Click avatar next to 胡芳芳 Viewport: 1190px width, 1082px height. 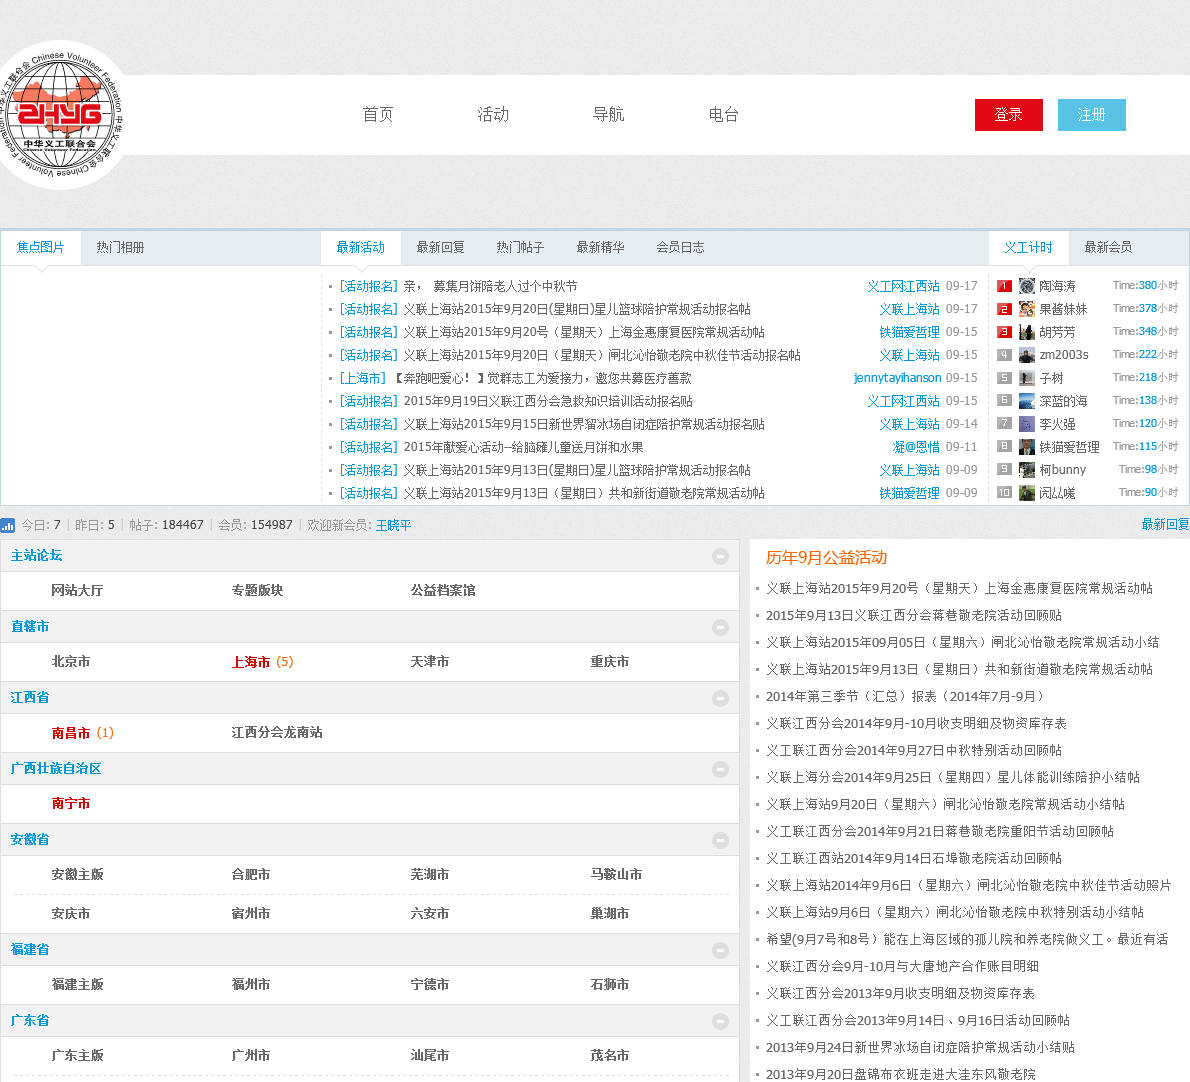[x=1027, y=332]
